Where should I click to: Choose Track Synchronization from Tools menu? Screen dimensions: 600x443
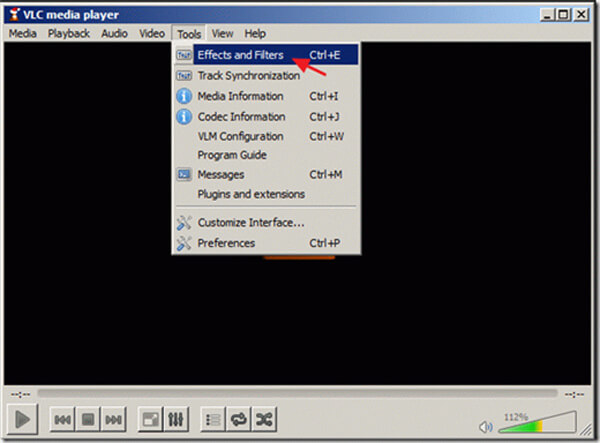pos(248,75)
